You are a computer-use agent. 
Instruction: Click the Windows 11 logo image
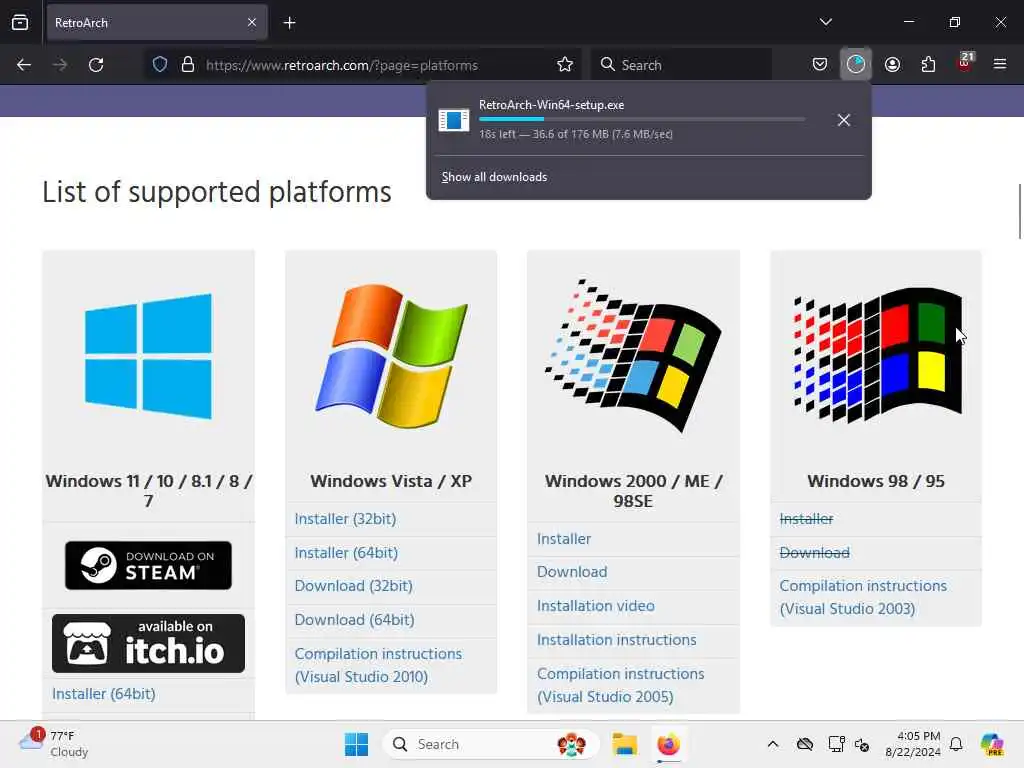(148, 356)
